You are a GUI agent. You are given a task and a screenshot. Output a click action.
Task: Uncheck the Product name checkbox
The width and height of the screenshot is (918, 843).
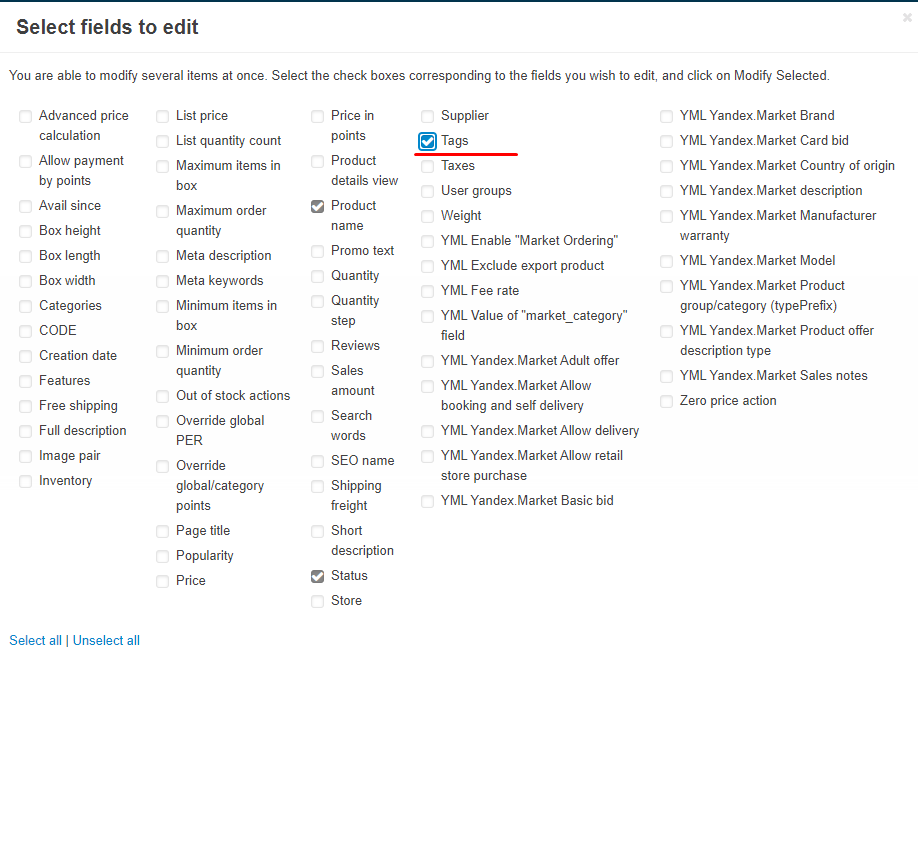pyautogui.click(x=317, y=207)
